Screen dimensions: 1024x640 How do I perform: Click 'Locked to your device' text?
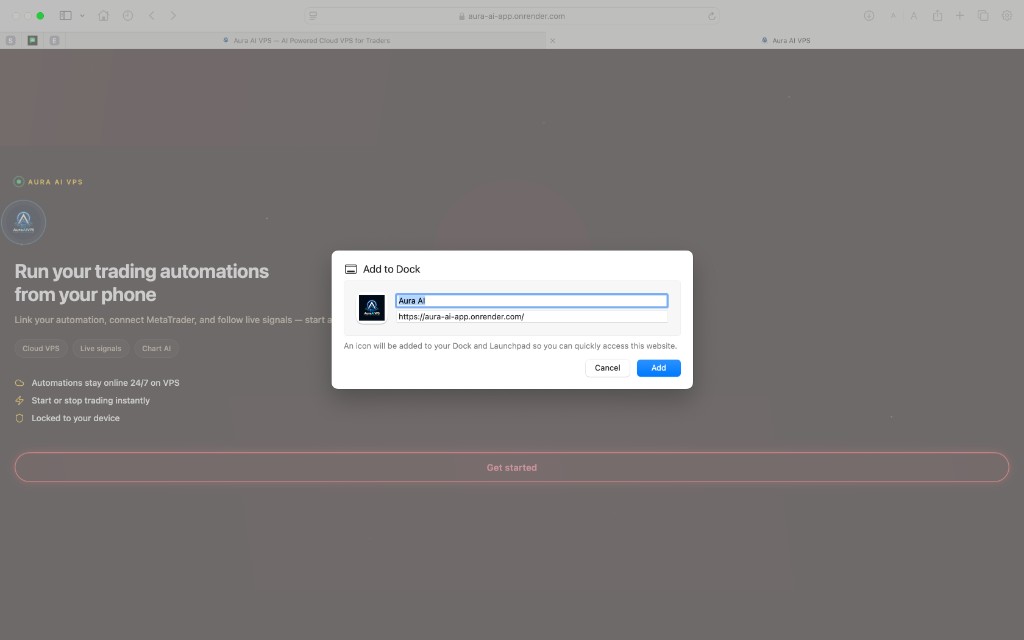(75, 418)
